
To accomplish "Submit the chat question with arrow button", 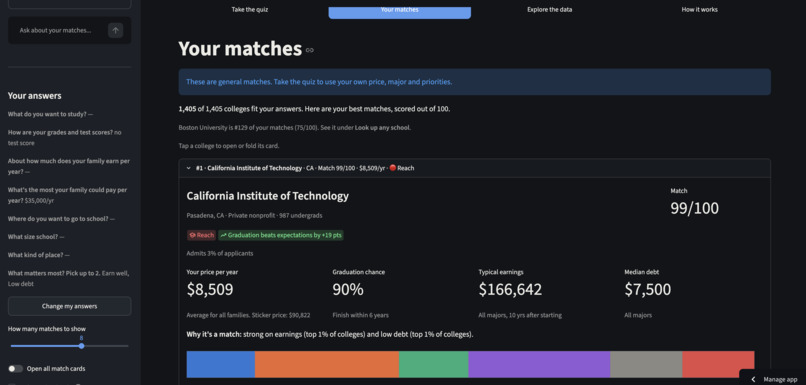I will click(115, 30).
